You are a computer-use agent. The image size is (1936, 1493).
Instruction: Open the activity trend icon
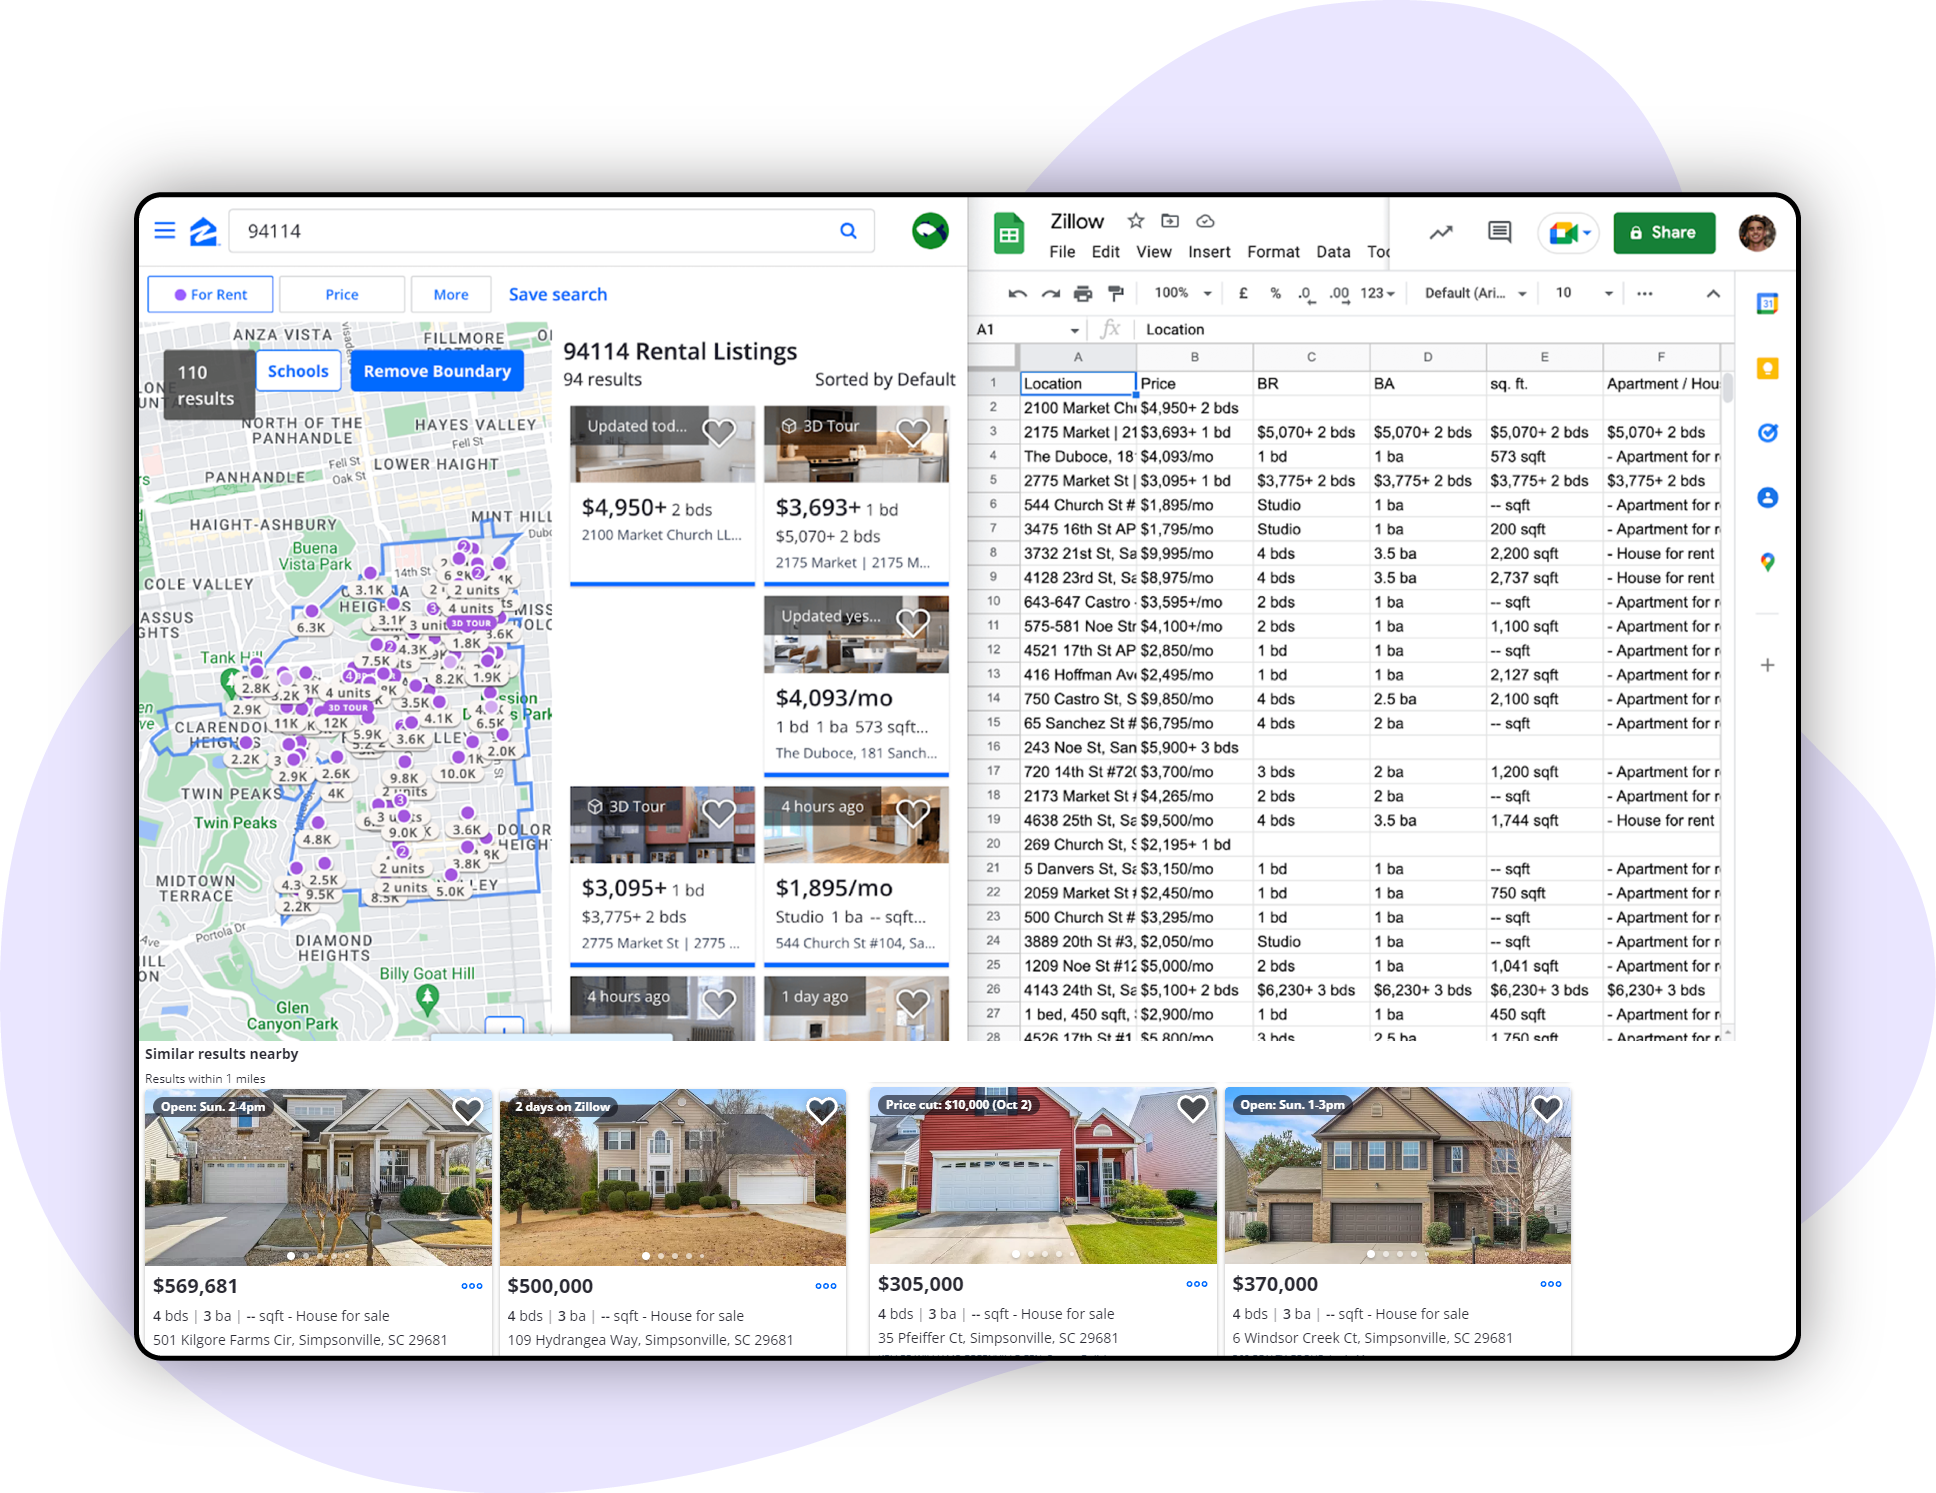point(1440,232)
